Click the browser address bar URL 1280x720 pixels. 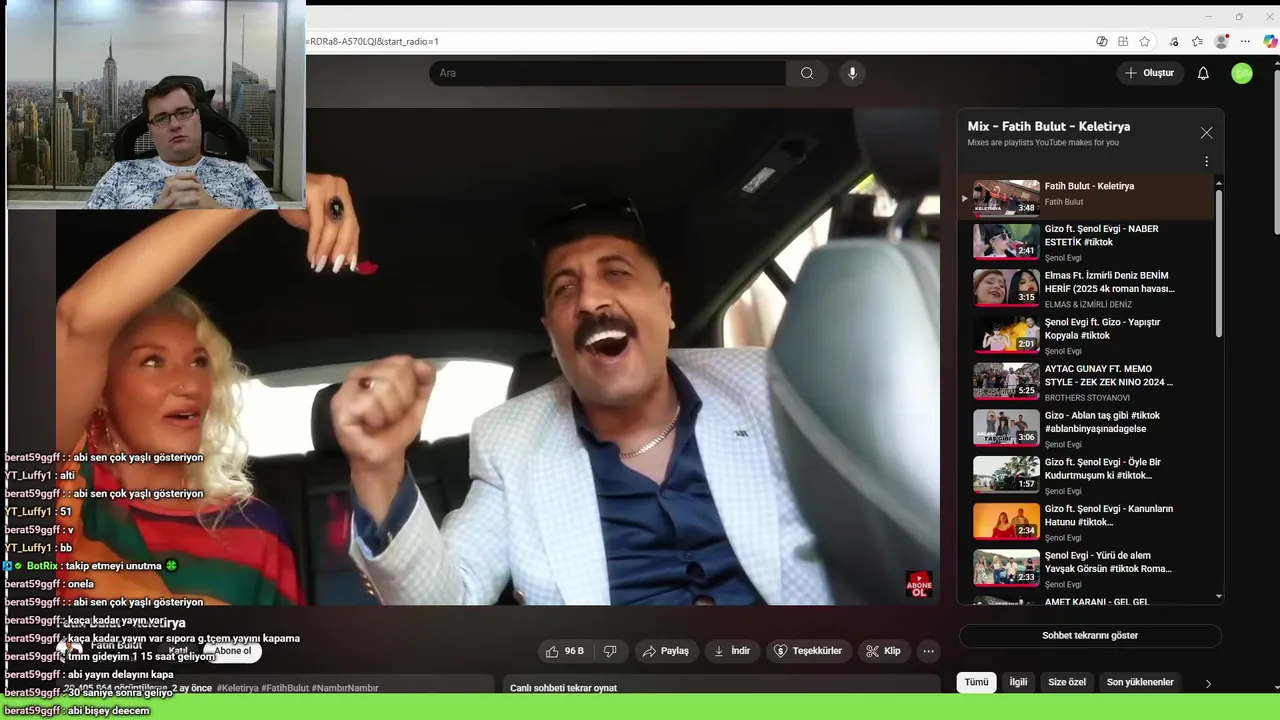(373, 42)
